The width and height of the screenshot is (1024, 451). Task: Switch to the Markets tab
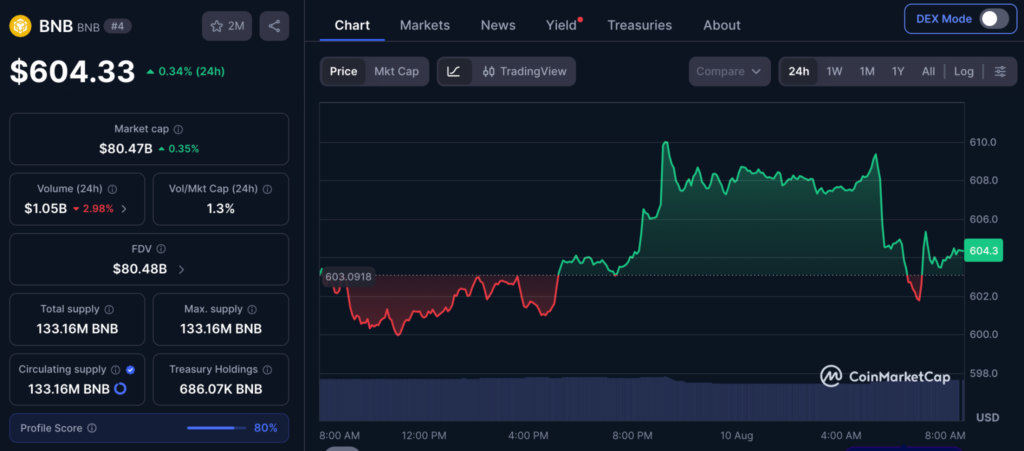pyautogui.click(x=424, y=25)
